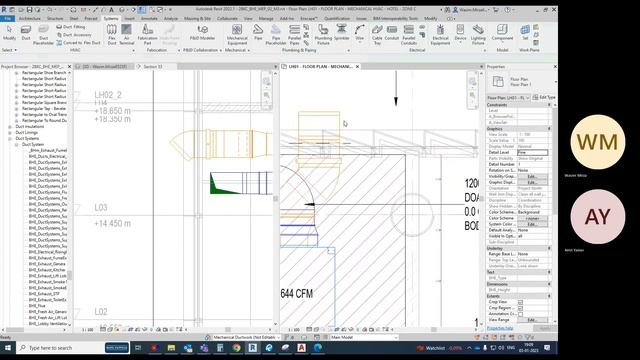This screenshot has height=360, width=640.
Task: Select the Pipe Placeholder tool
Action: (x=276, y=34)
